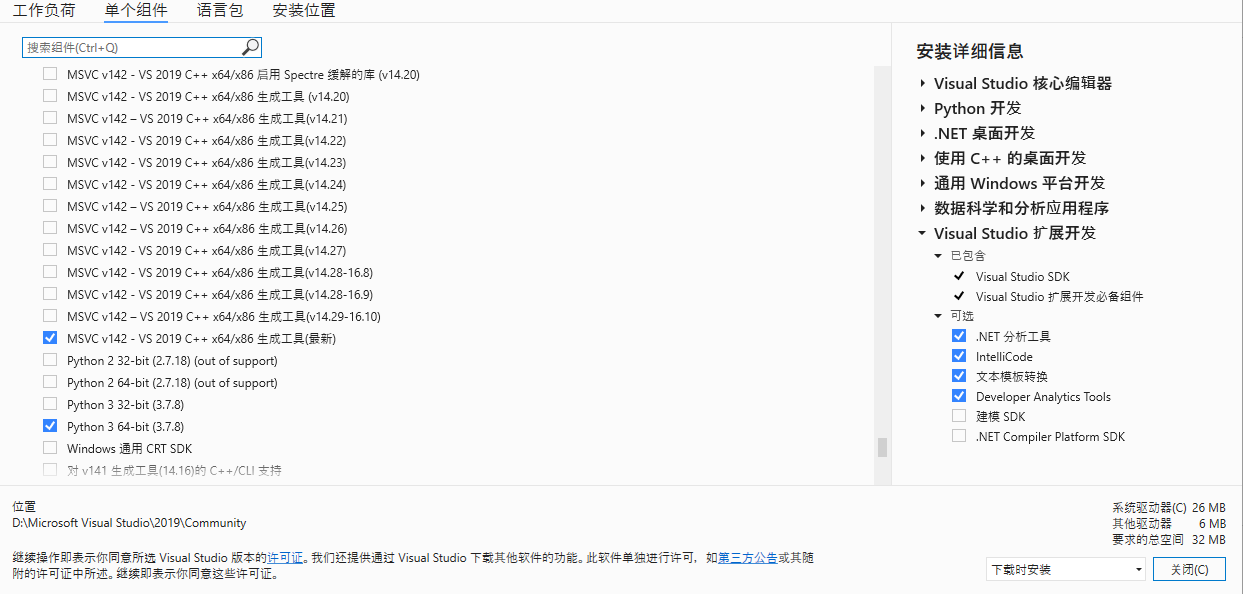Expand 使用 C++ 的桌面开发 details
1243x594 pixels.
pyautogui.click(x=922, y=157)
